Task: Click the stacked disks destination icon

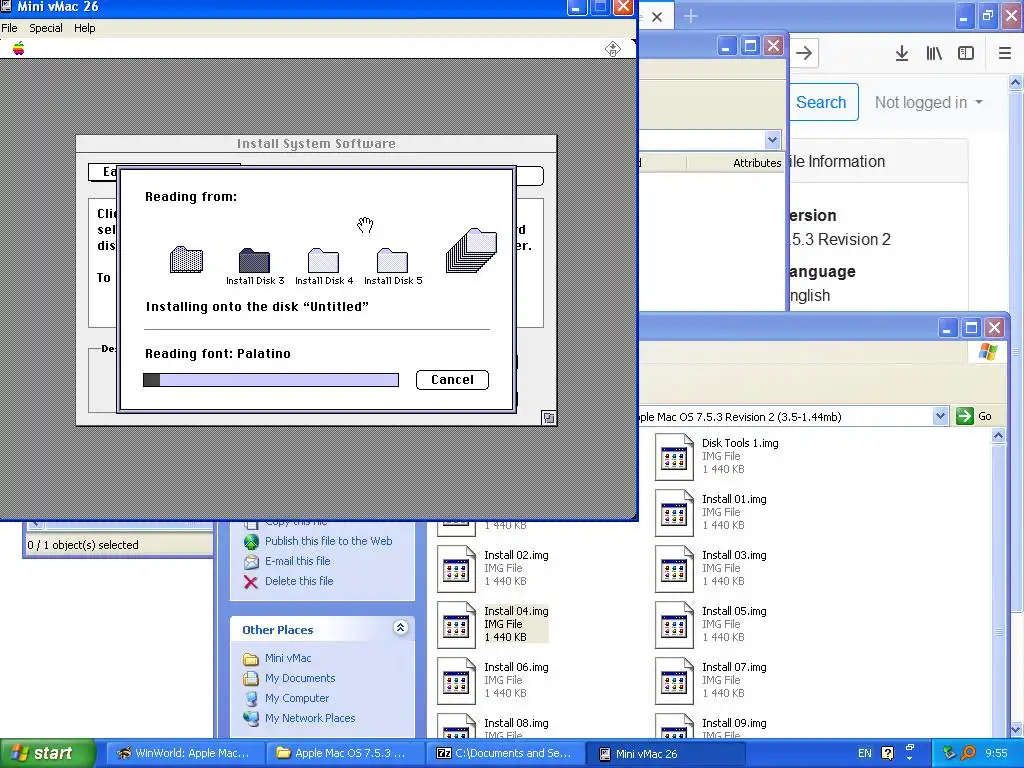Action: (472, 250)
